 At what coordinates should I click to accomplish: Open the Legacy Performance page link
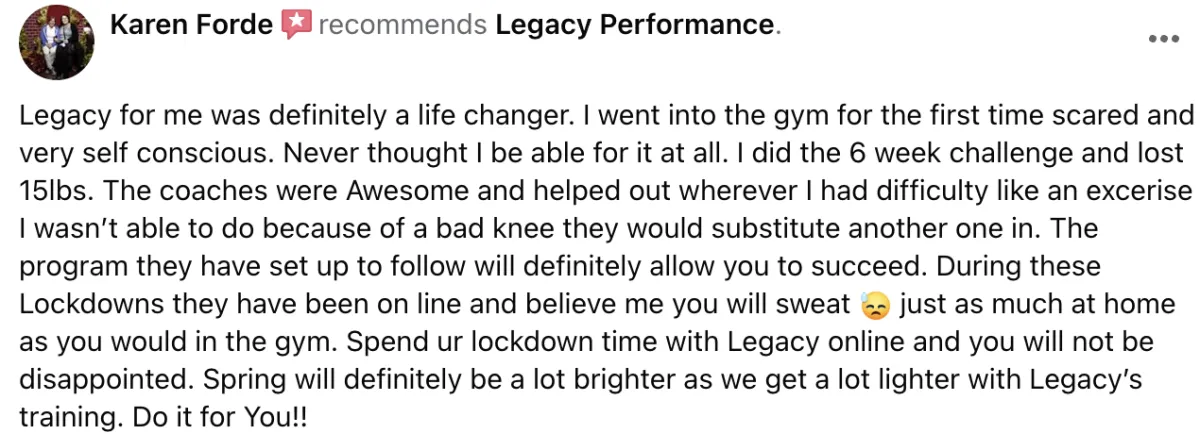click(x=634, y=25)
